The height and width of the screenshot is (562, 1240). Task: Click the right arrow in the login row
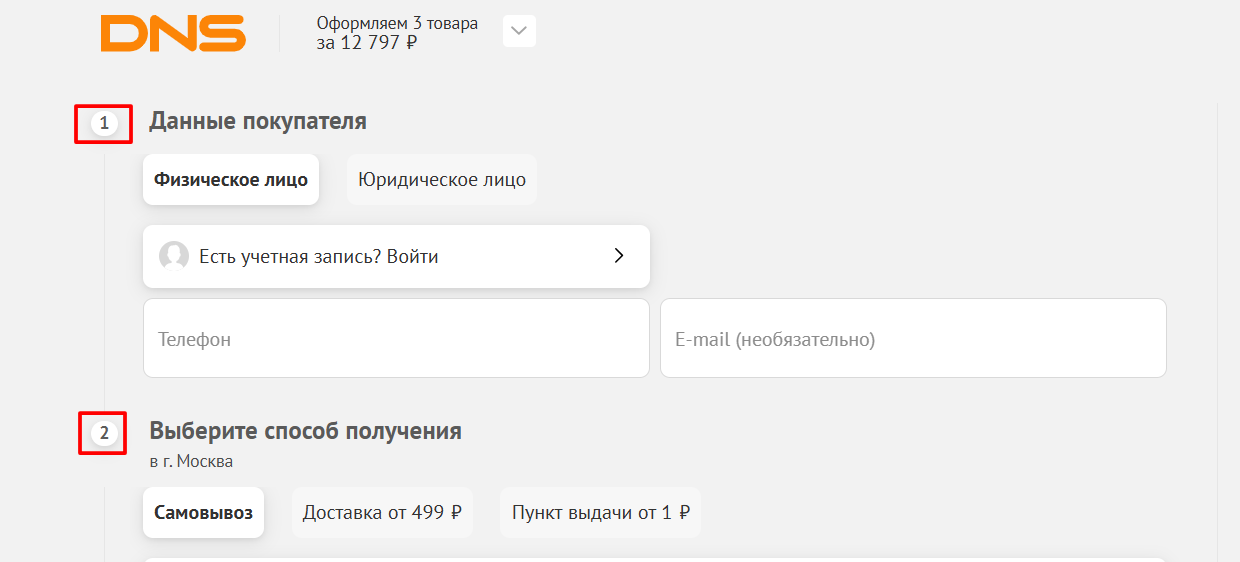click(x=619, y=256)
